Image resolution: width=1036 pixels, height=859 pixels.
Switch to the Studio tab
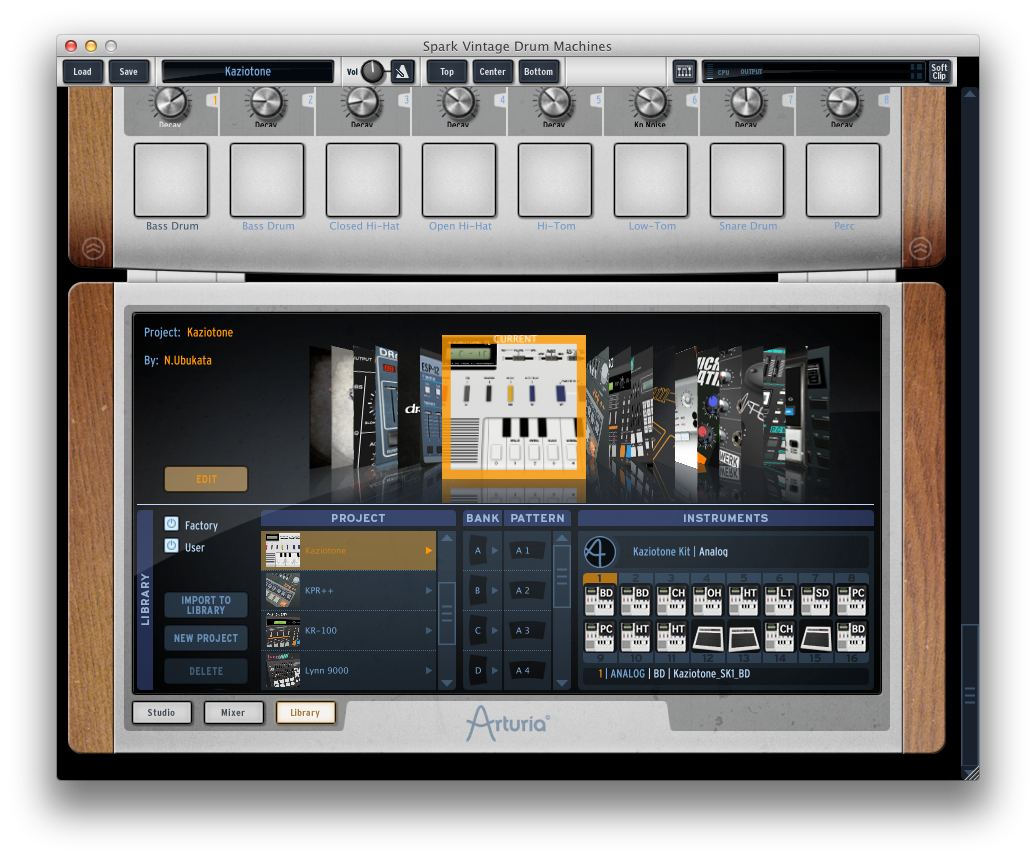pos(161,712)
